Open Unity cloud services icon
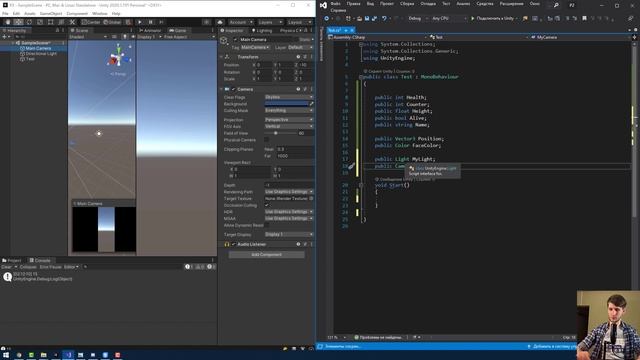640x360 pixels. click(220, 22)
